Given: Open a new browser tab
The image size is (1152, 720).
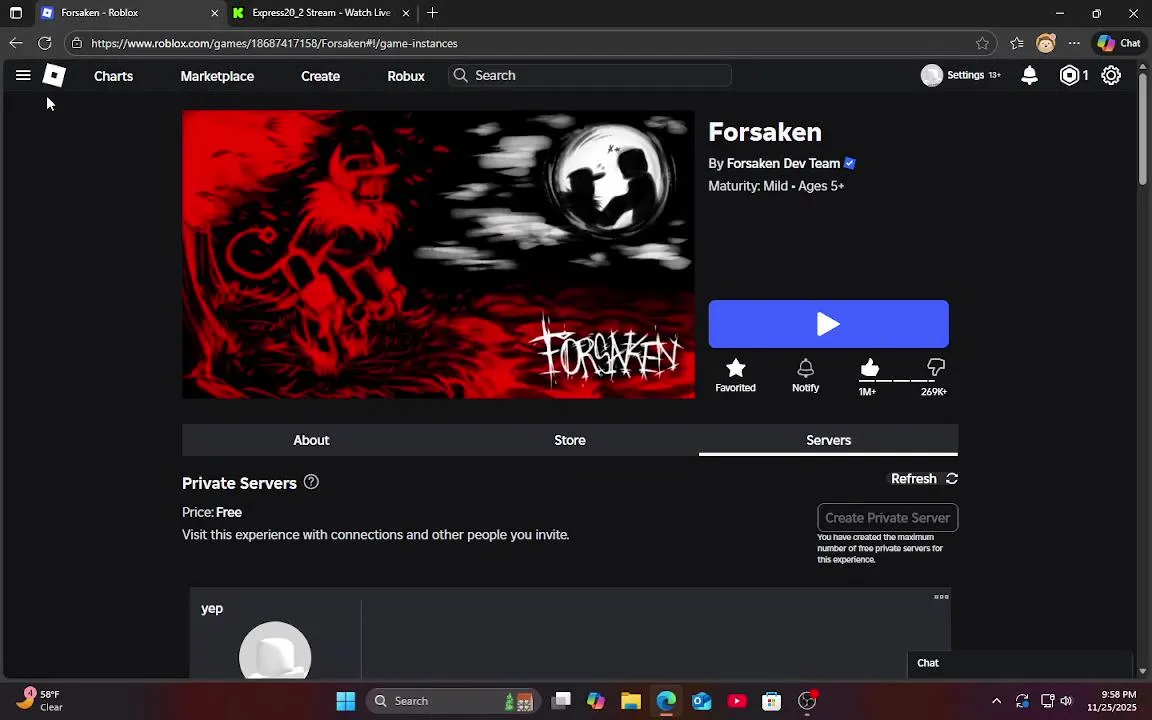Looking at the screenshot, I should pos(432,12).
